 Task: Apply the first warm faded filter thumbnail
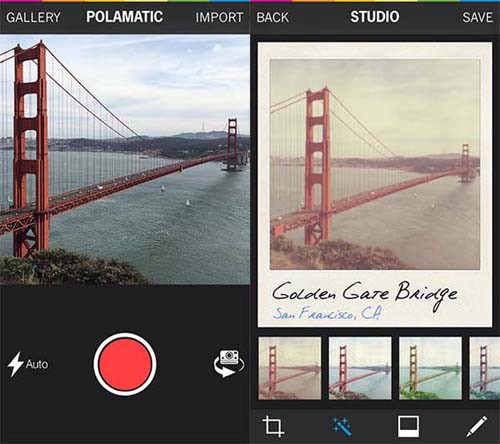(x=290, y=368)
